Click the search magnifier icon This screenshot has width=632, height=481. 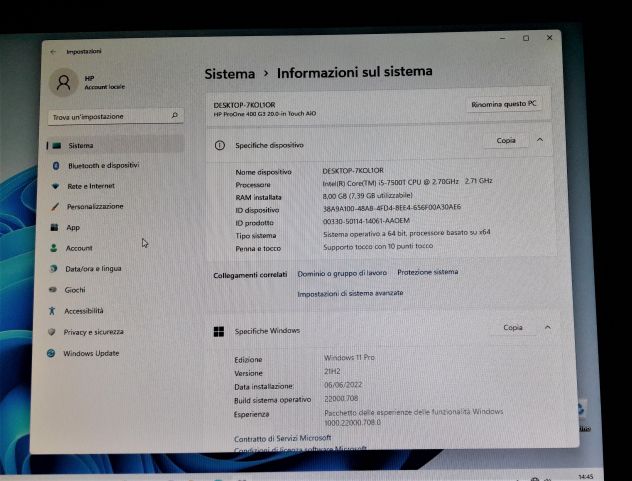click(x=175, y=115)
